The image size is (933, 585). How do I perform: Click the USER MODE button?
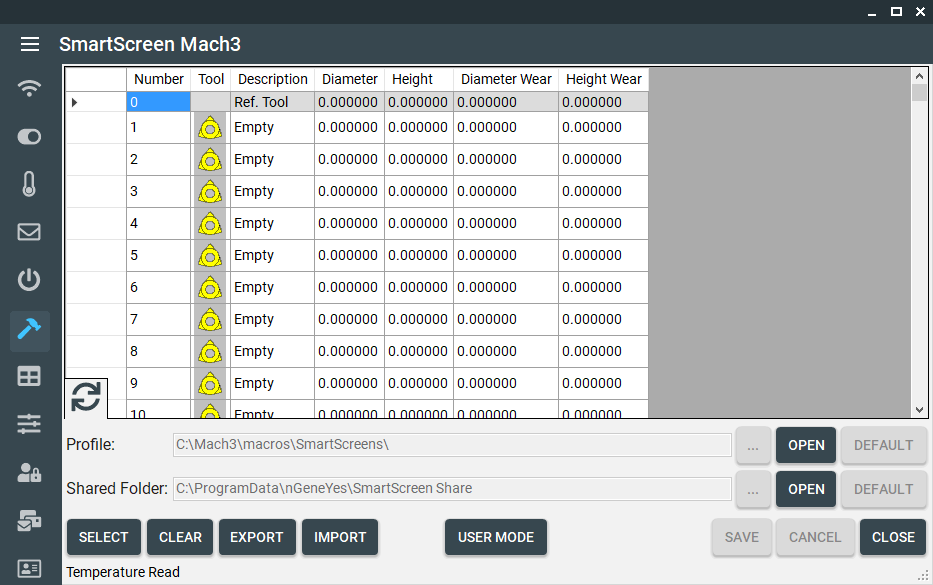coord(495,537)
